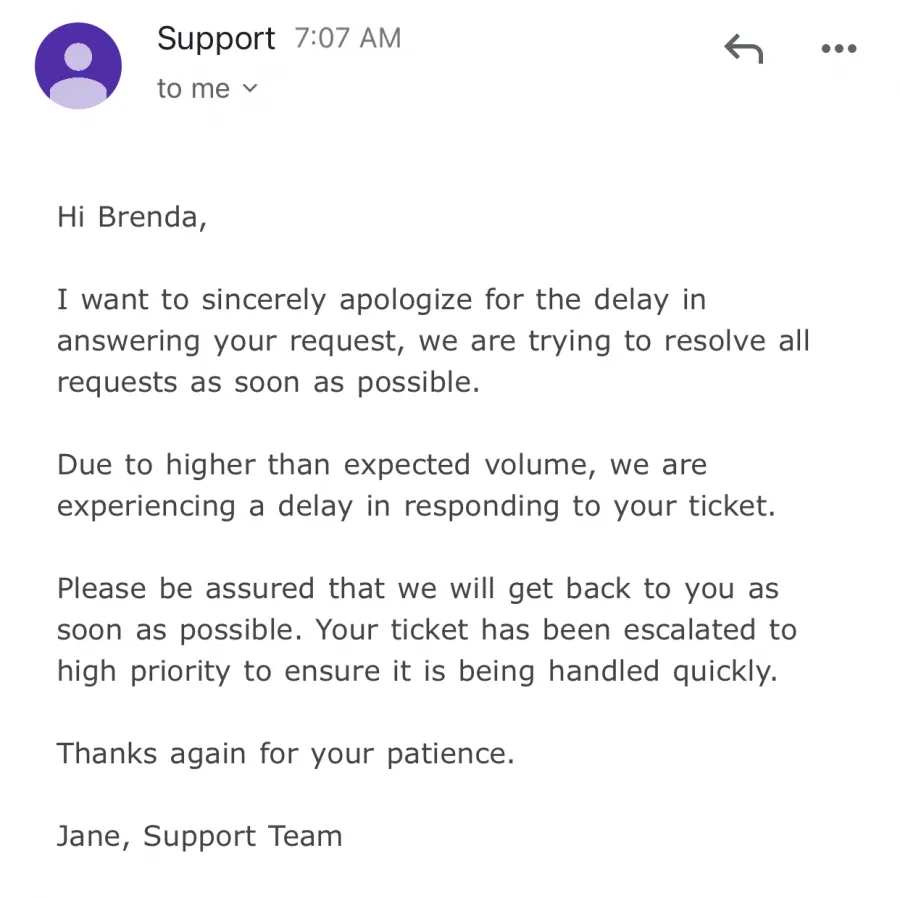This screenshot has height=898, width=900.
Task: Open the three-dot more options menu
Action: pos(839,49)
